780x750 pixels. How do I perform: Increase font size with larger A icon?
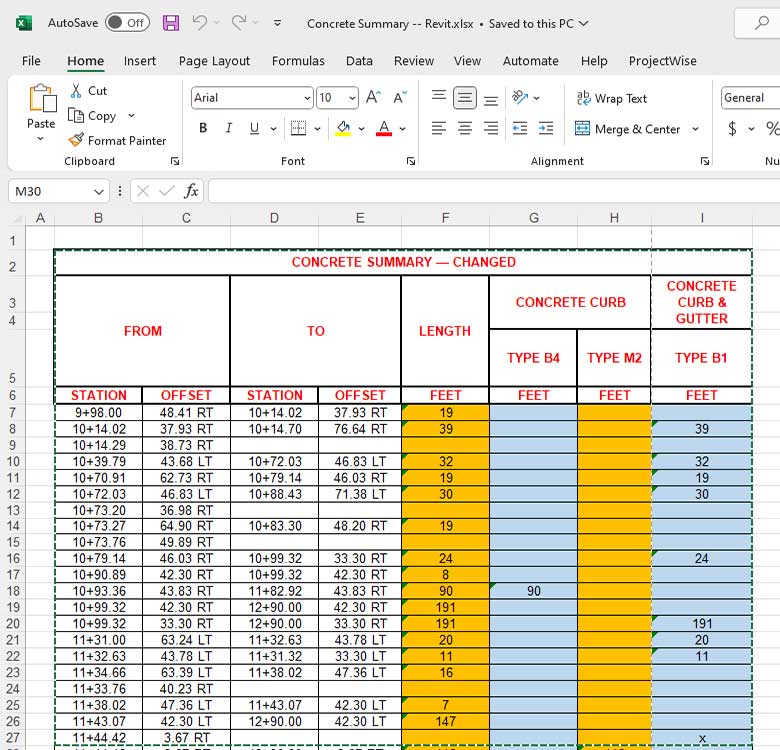tap(373, 97)
